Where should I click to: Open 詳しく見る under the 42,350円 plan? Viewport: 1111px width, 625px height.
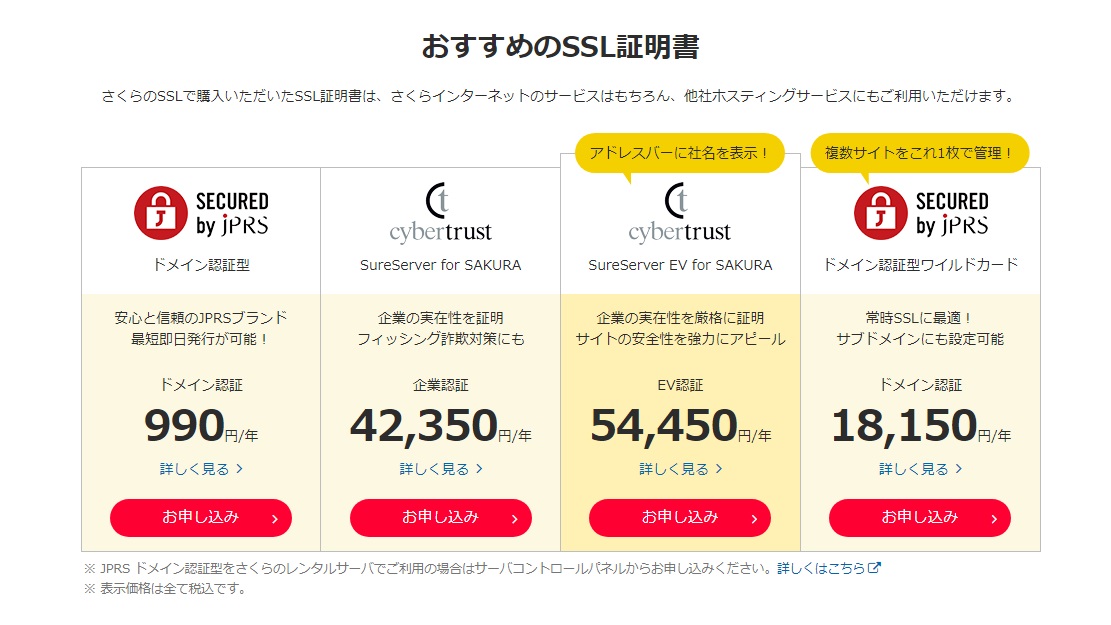[435, 469]
